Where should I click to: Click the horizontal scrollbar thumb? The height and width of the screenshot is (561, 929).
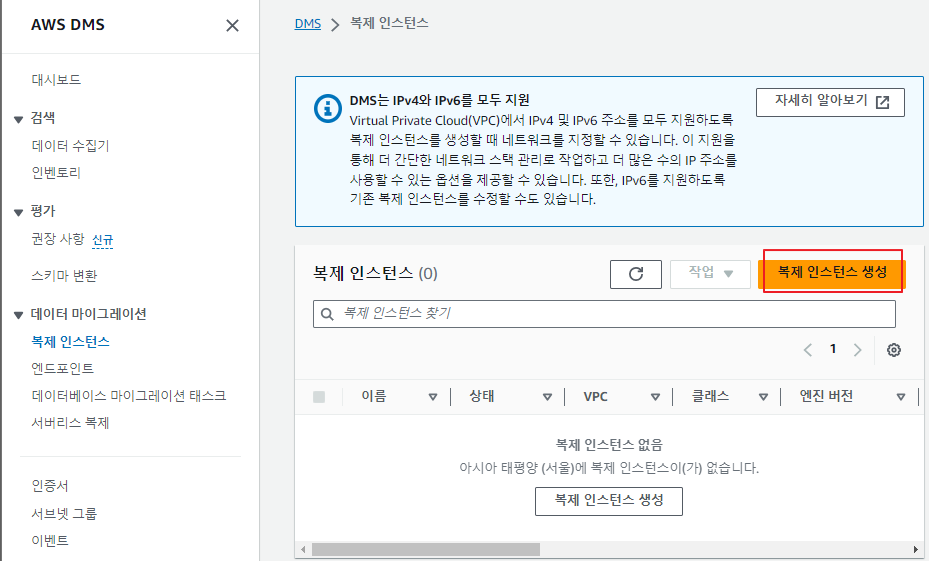pyautogui.click(x=425, y=549)
